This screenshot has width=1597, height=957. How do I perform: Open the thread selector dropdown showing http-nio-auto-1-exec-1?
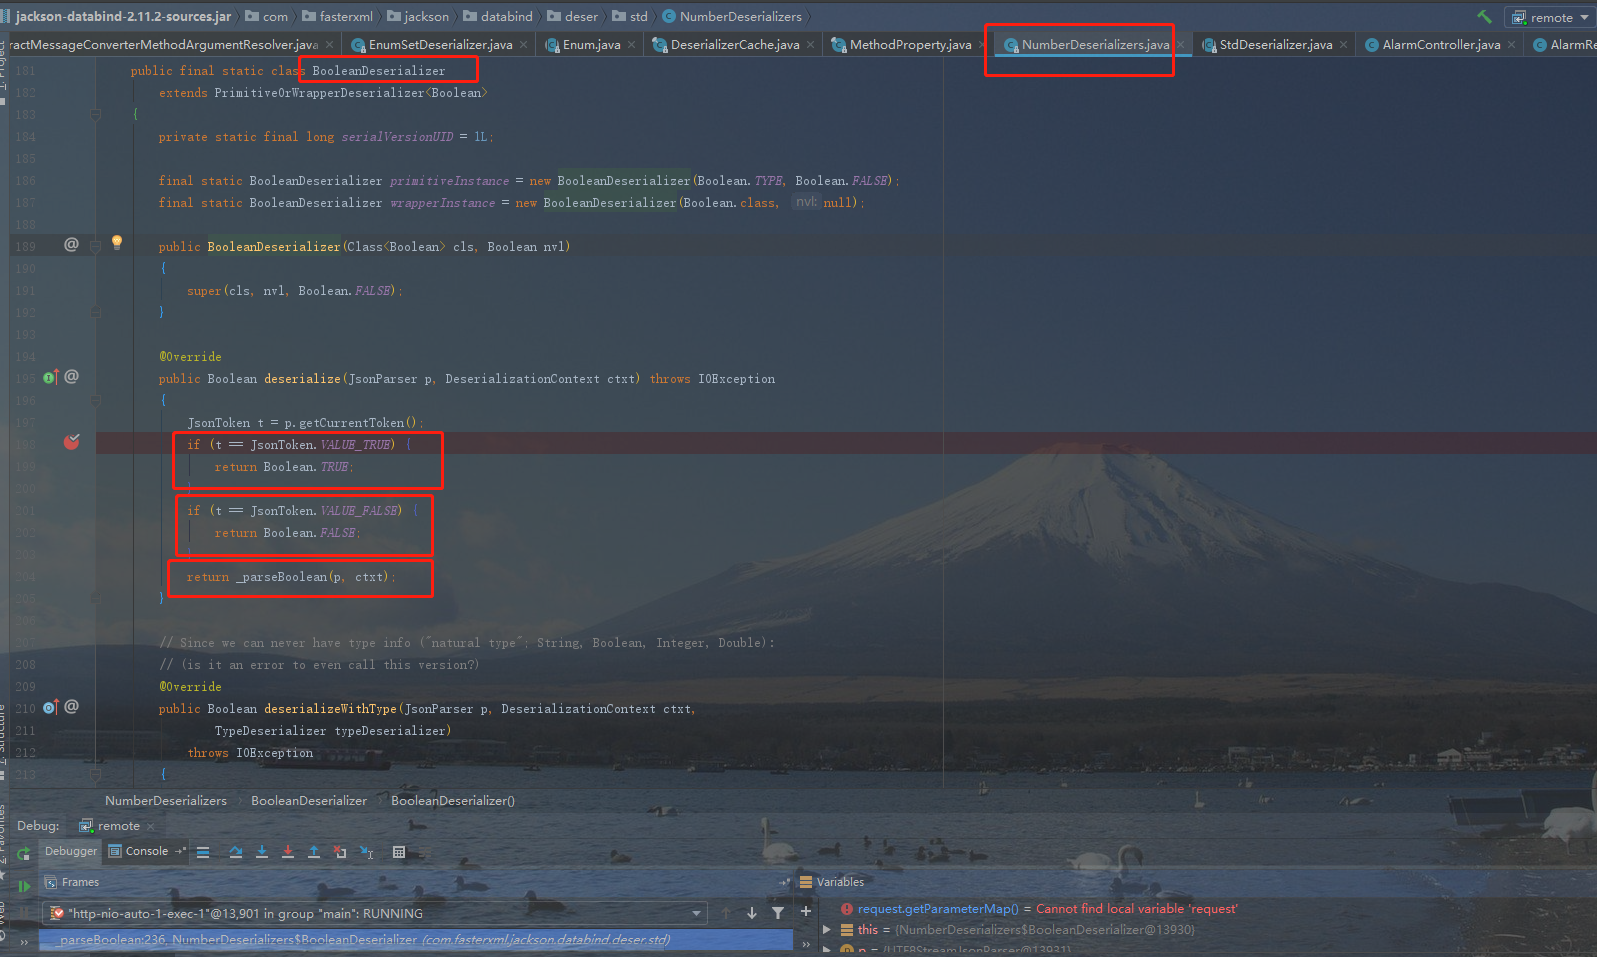(x=374, y=913)
